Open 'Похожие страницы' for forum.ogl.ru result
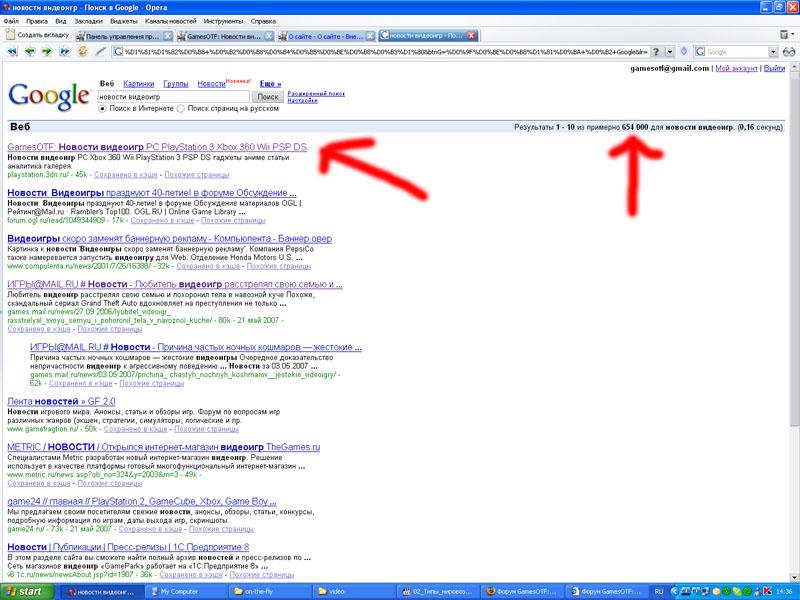 coord(233,220)
